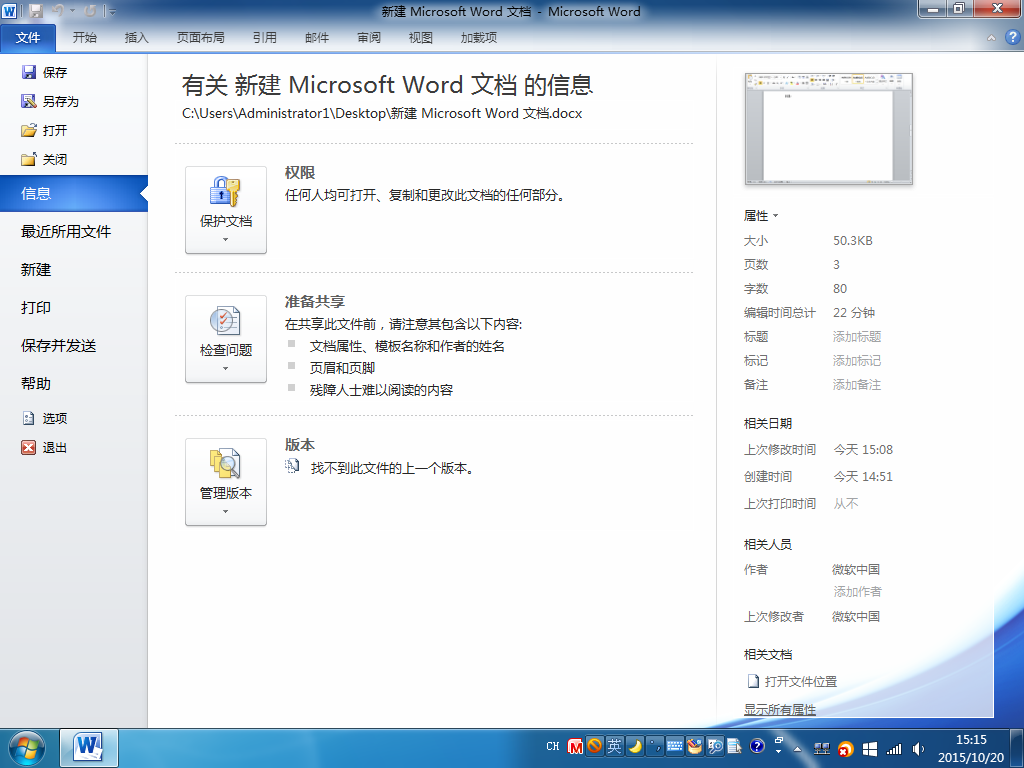Click Exit (退出) in the sidebar
Image resolution: width=1024 pixels, height=768 pixels.
point(44,447)
